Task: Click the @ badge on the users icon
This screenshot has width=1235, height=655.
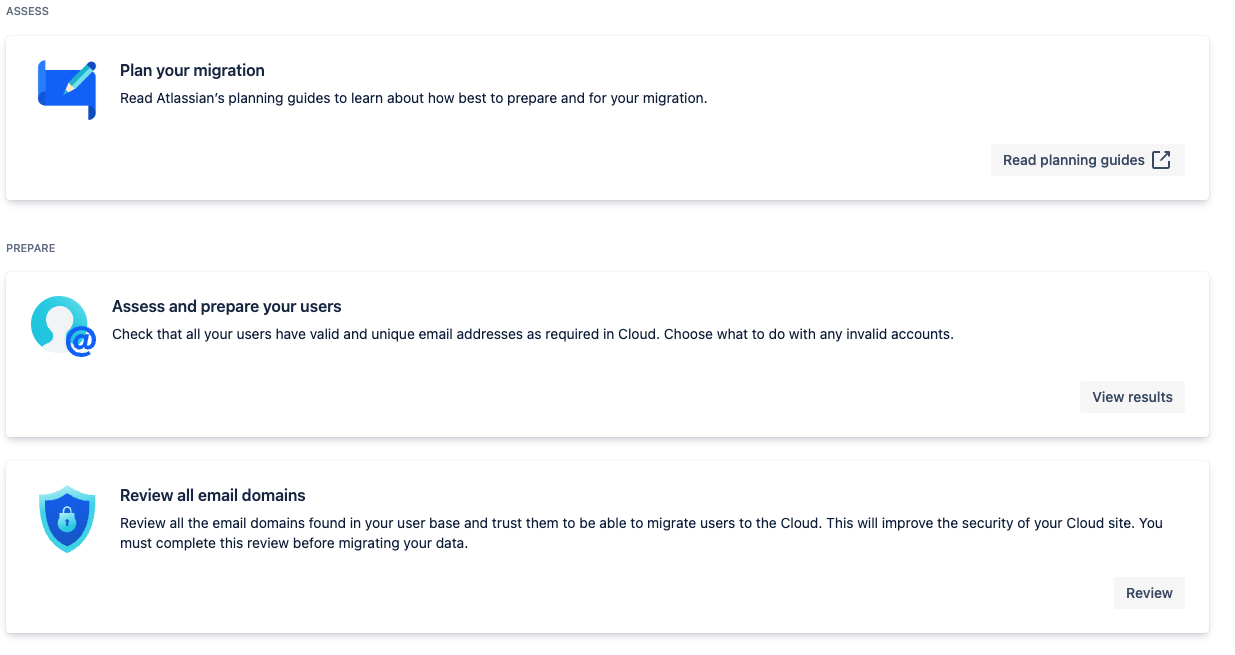Action: coord(80,342)
